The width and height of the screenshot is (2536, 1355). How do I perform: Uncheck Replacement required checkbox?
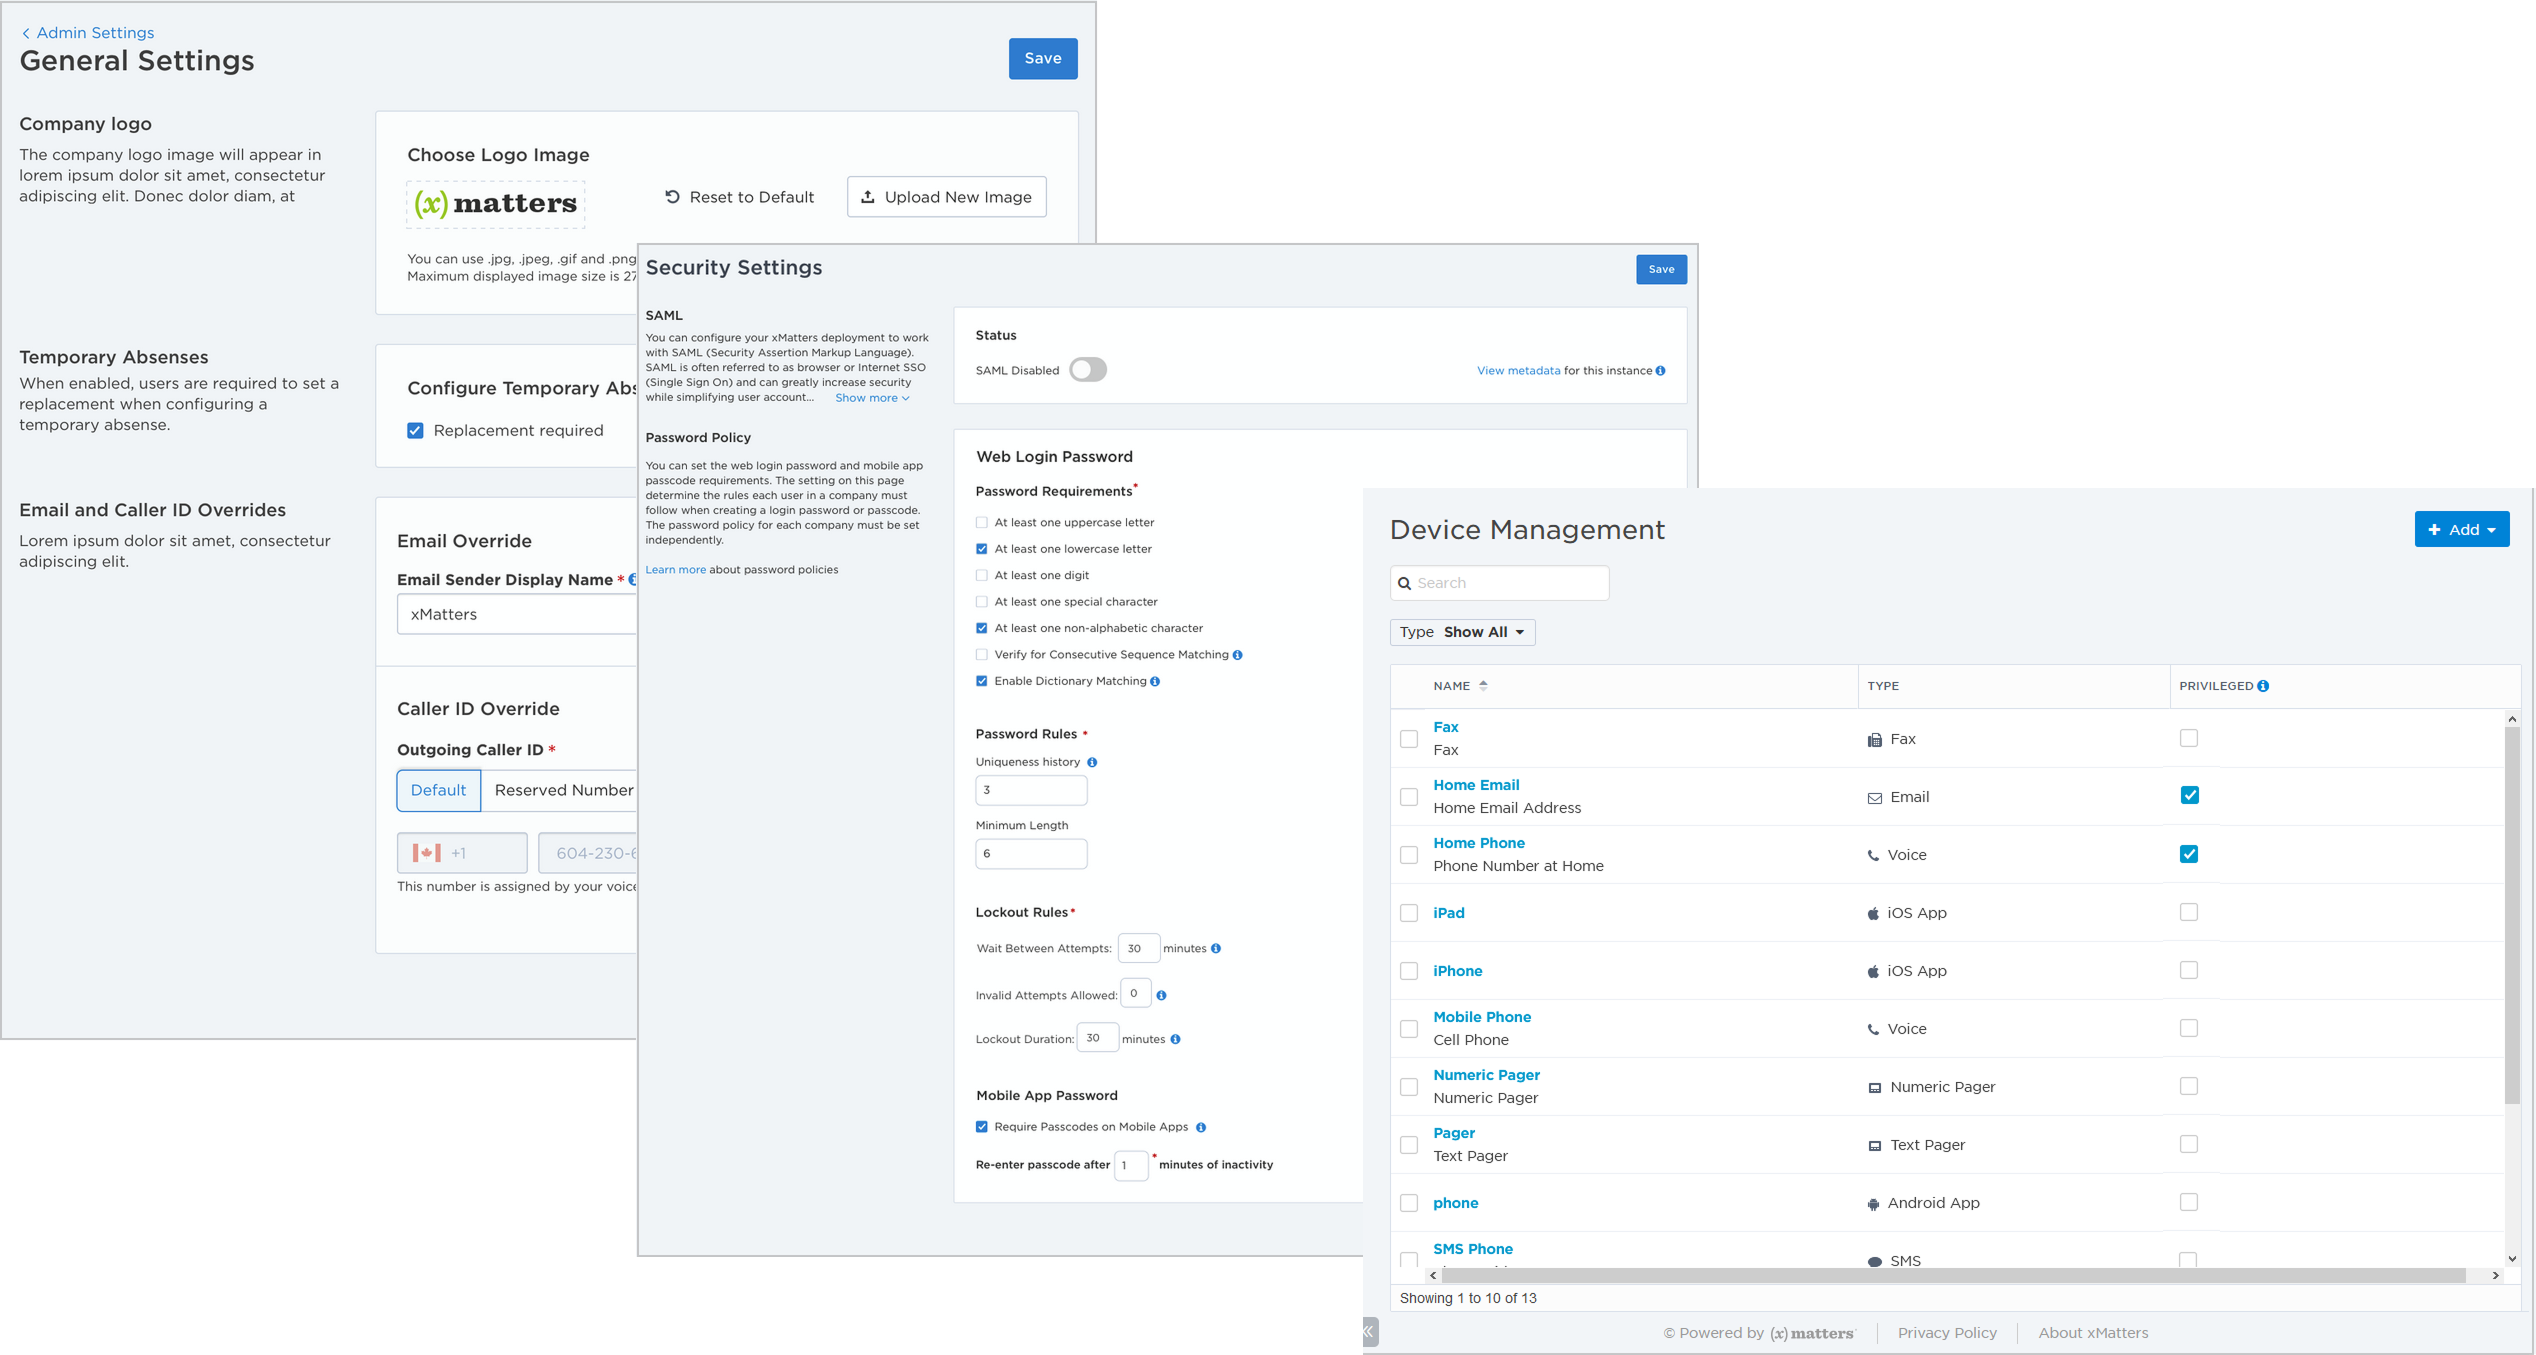click(415, 431)
